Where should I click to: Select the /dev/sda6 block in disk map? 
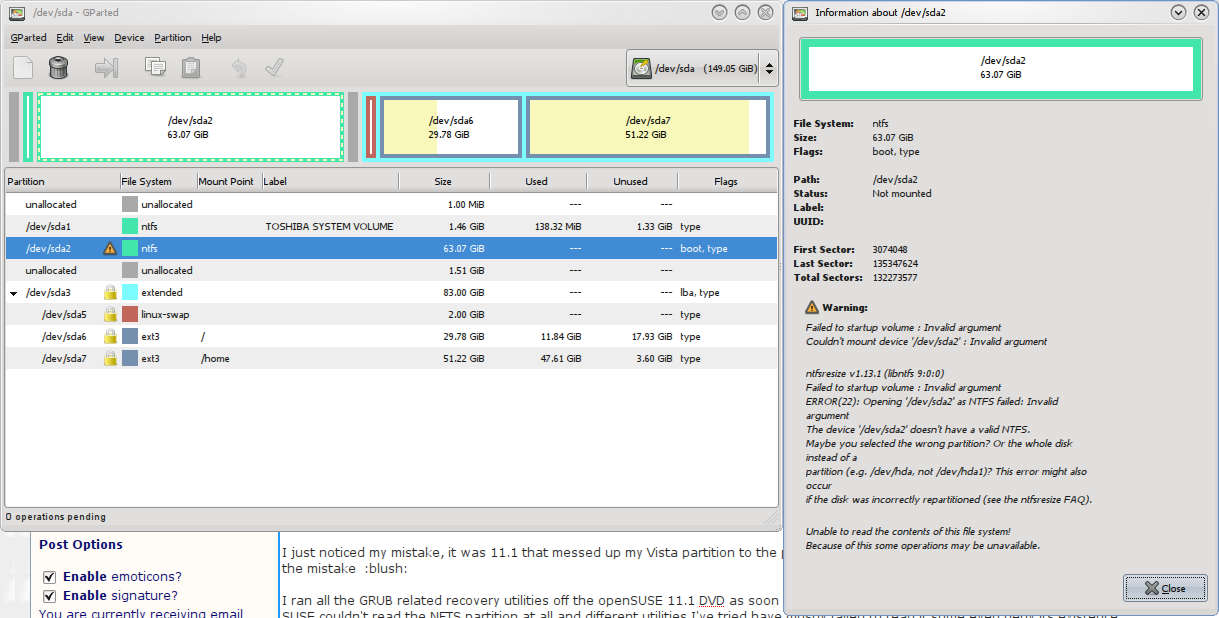click(450, 127)
